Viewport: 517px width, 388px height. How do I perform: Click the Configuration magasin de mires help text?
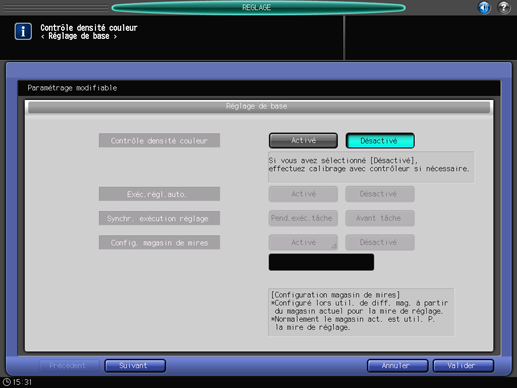coord(361,312)
